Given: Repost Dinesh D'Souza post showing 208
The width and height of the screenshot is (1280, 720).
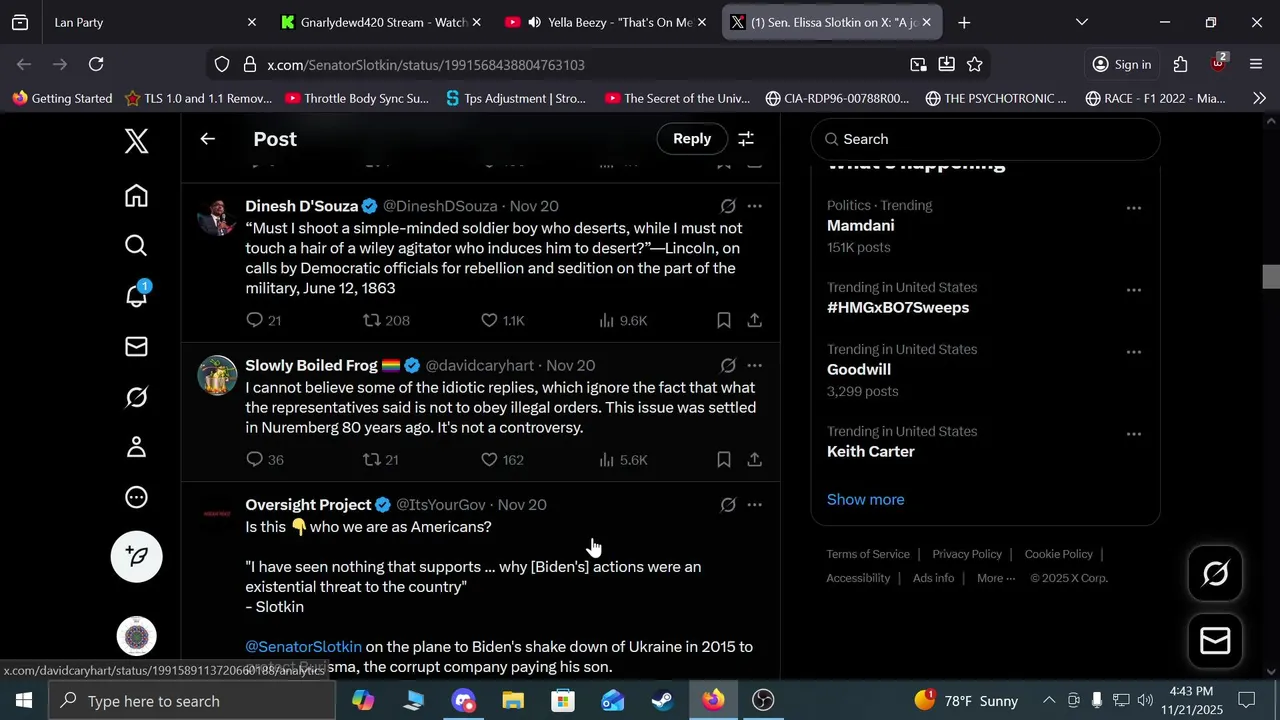Looking at the screenshot, I should [386, 320].
